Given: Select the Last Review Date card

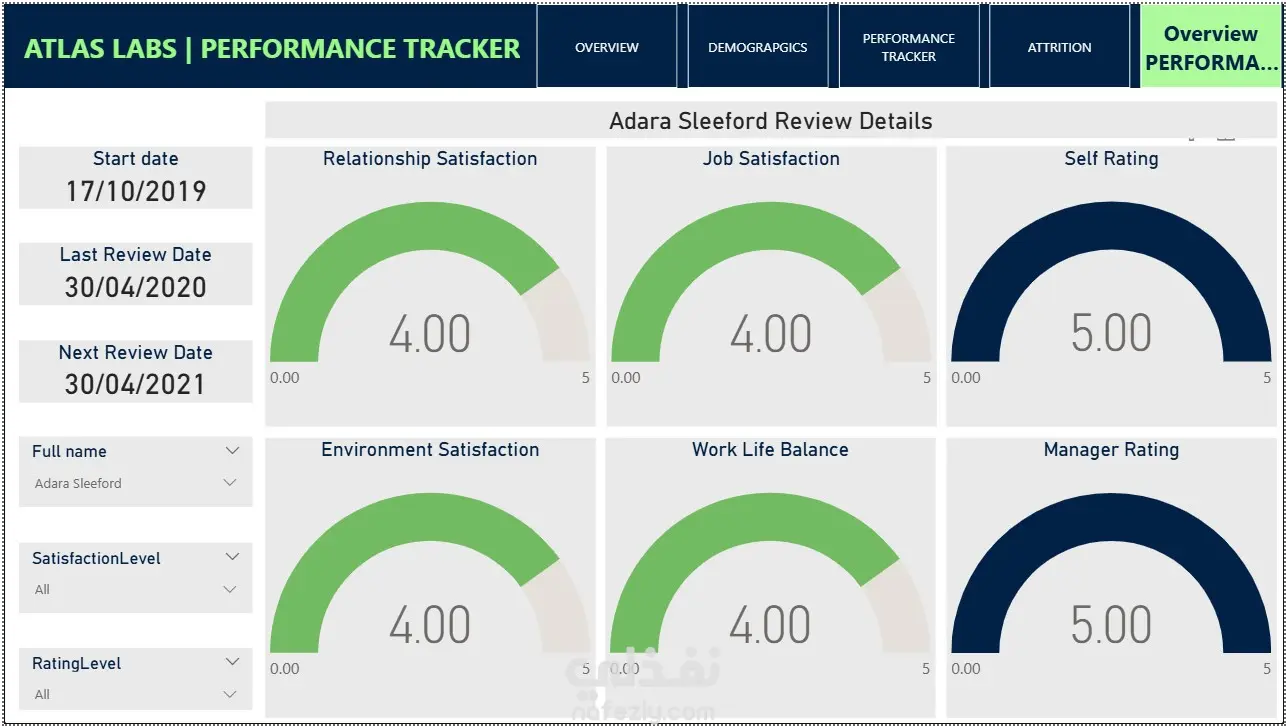Looking at the screenshot, I should (x=136, y=273).
